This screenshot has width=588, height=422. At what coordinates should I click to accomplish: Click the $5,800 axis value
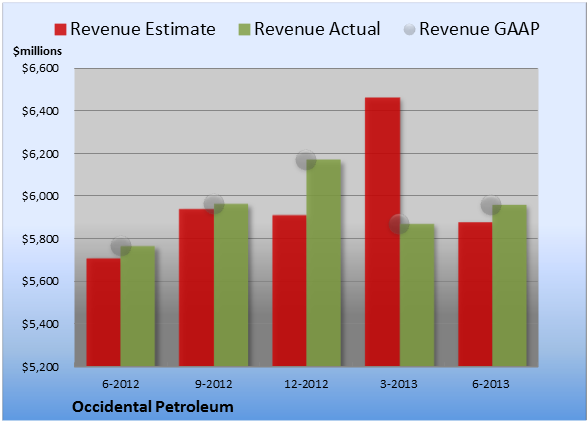[x=40, y=239]
